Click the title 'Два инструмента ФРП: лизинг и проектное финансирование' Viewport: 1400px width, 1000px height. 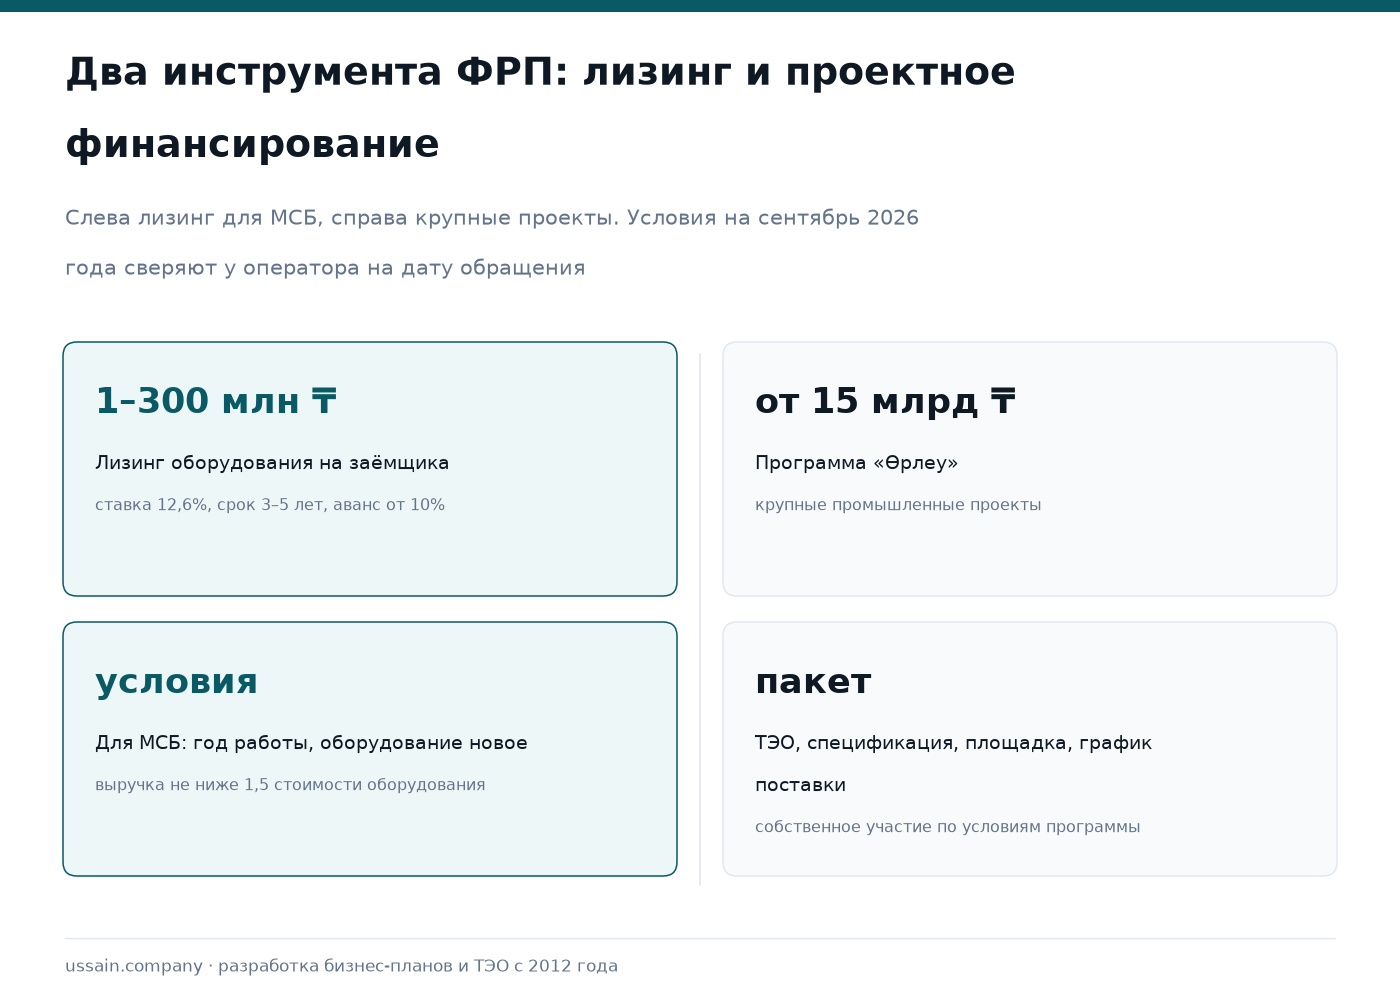[x=540, y=108]
